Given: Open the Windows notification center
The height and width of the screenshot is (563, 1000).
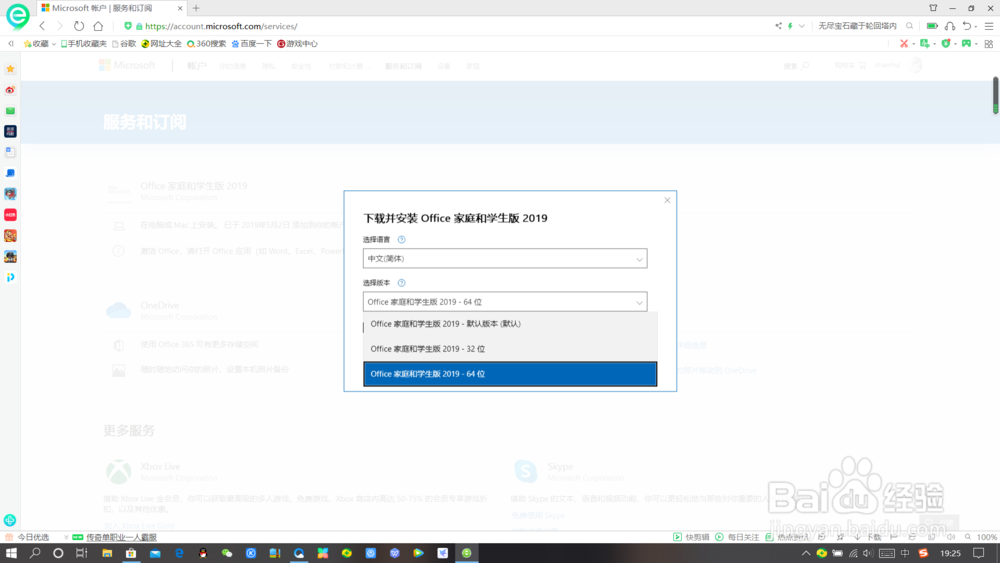Looking at the screenshot, I should pyautogui.click(x=979, y=553).
